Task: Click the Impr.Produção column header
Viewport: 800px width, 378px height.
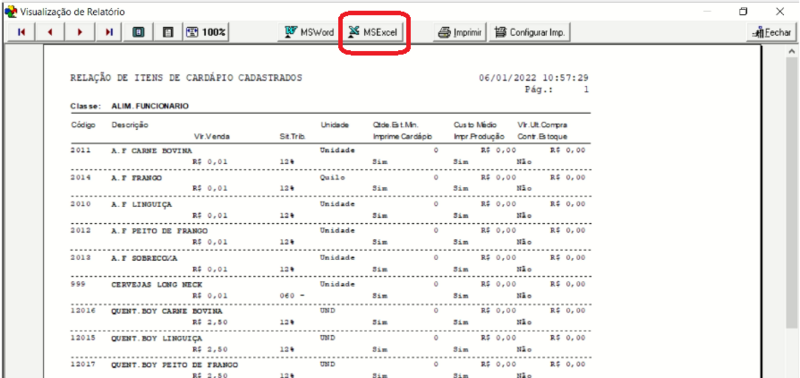Action: [x=479, y=137]
